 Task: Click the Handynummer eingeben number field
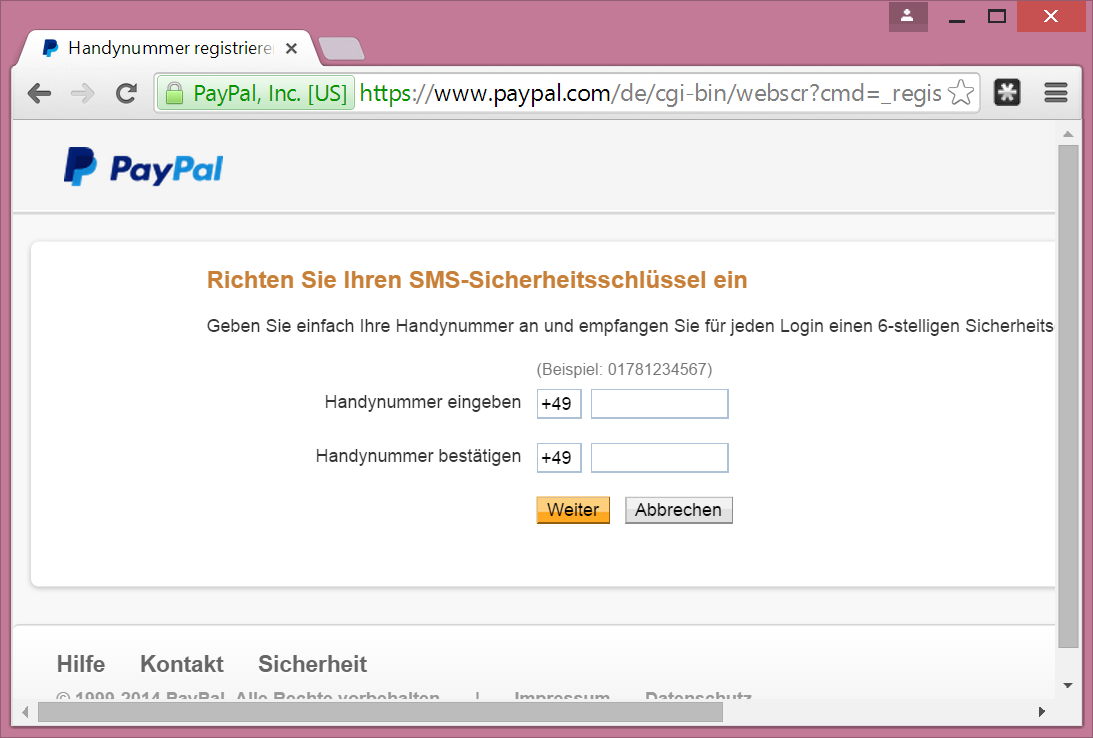coord(659,403)
